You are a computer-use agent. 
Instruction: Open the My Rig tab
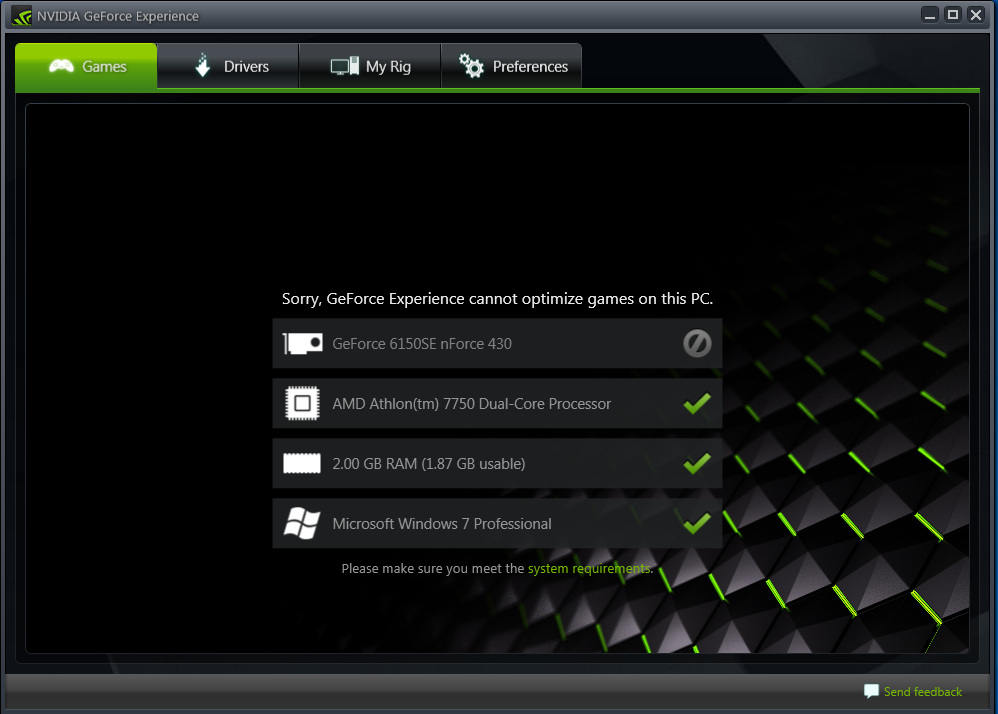pyautogui.click(x=370, y=66)
